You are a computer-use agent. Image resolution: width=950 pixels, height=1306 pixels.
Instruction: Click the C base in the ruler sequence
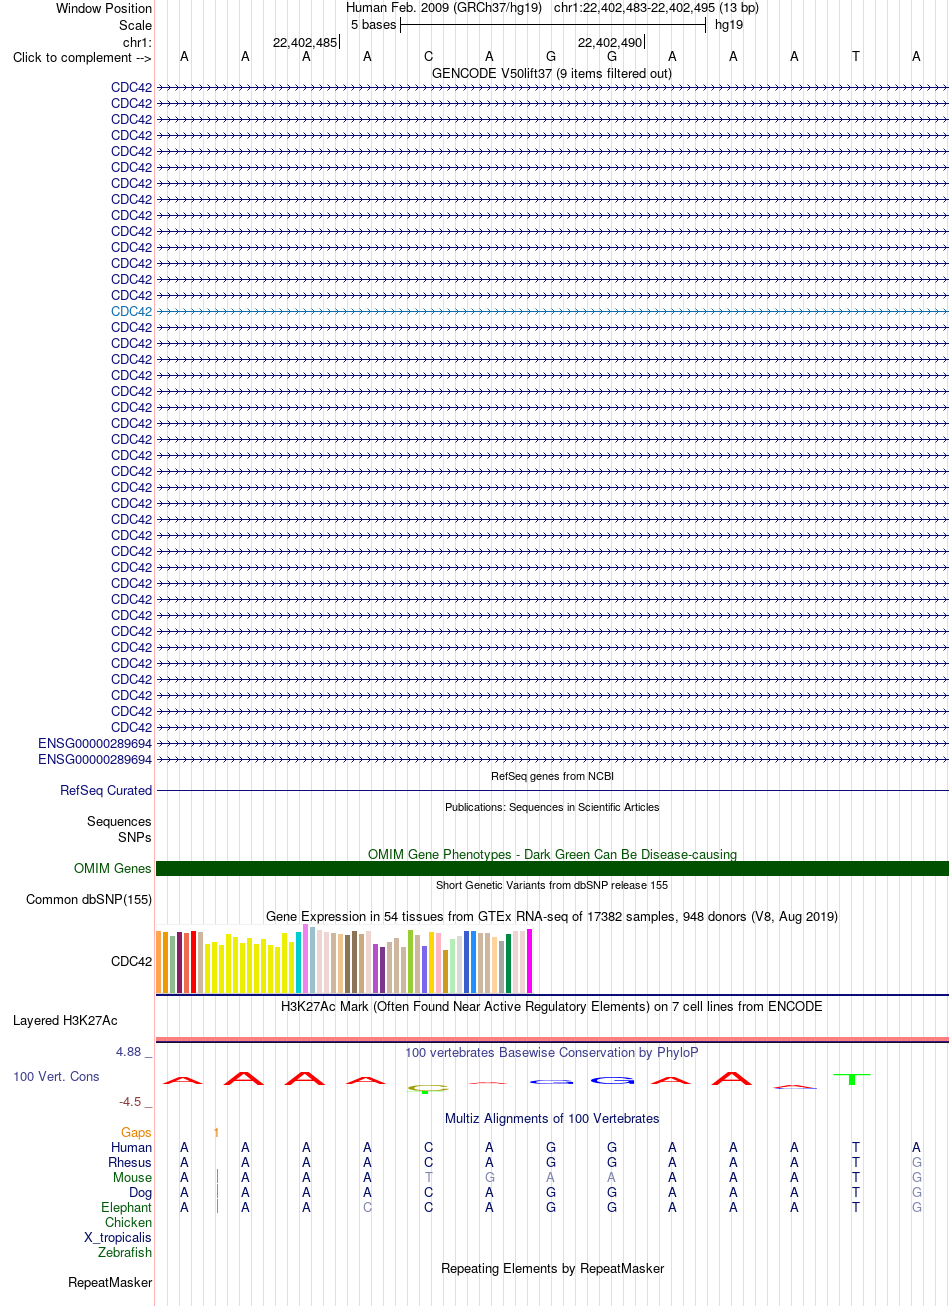(x=428, y=57)
